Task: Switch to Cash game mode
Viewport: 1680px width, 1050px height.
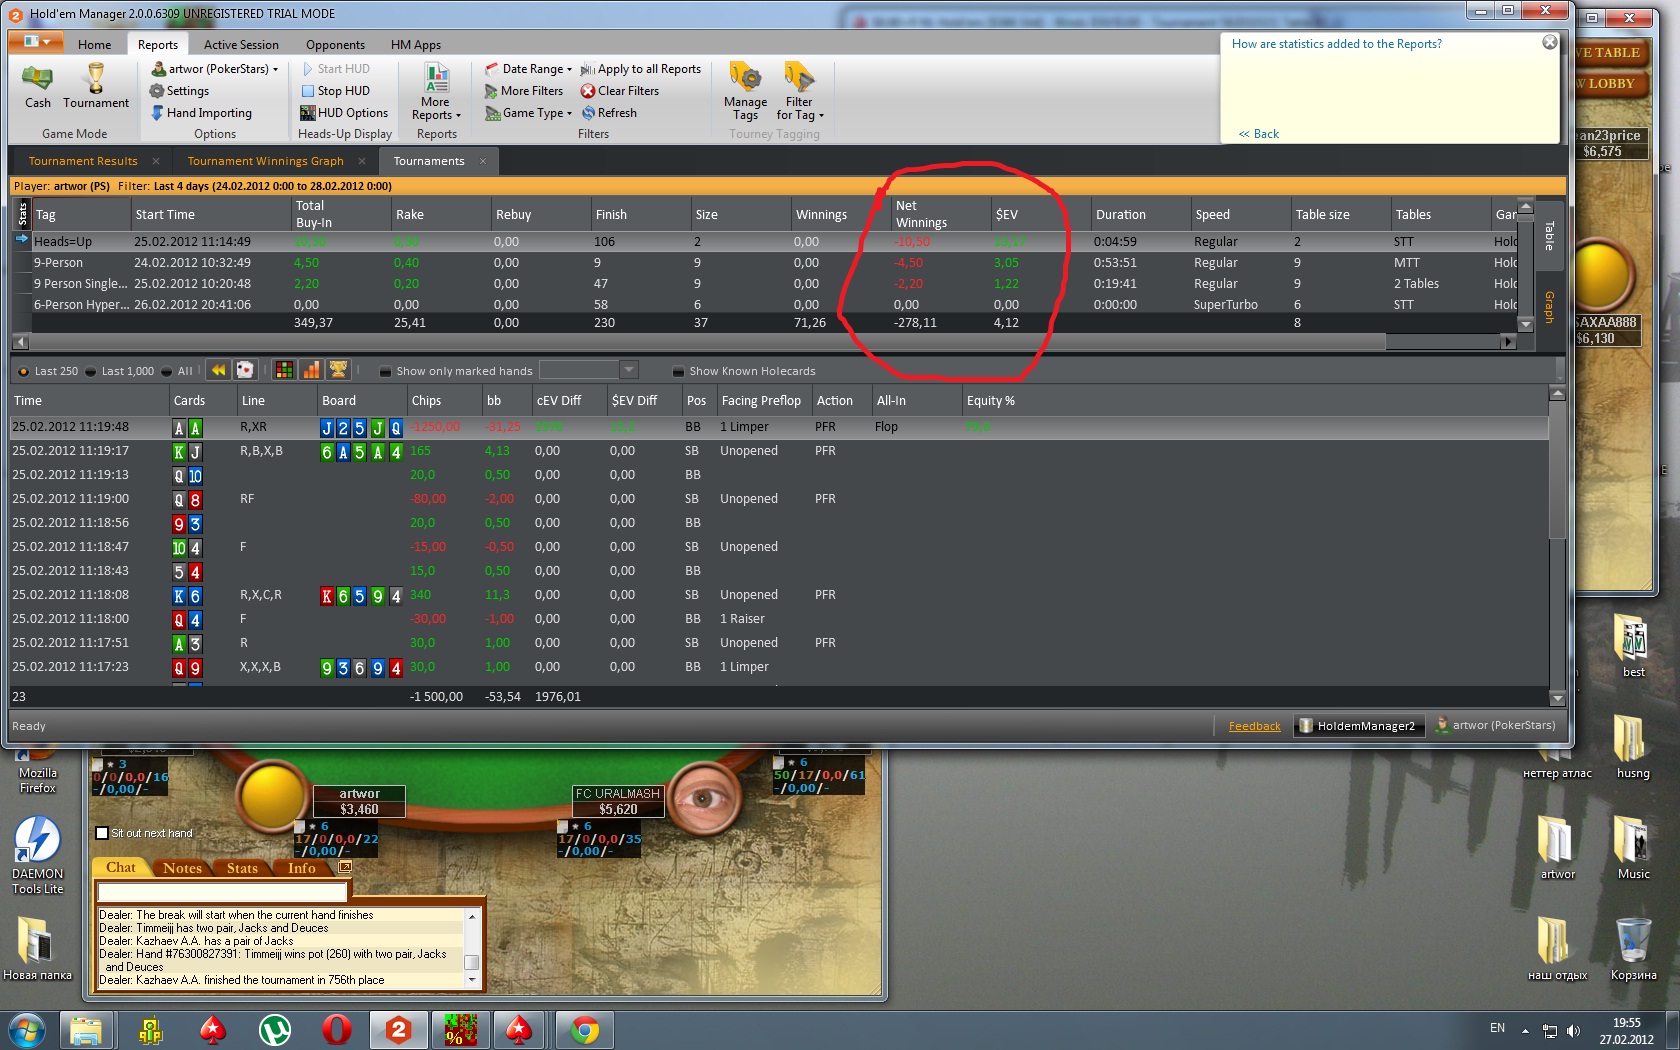Action: coord(38,85)
